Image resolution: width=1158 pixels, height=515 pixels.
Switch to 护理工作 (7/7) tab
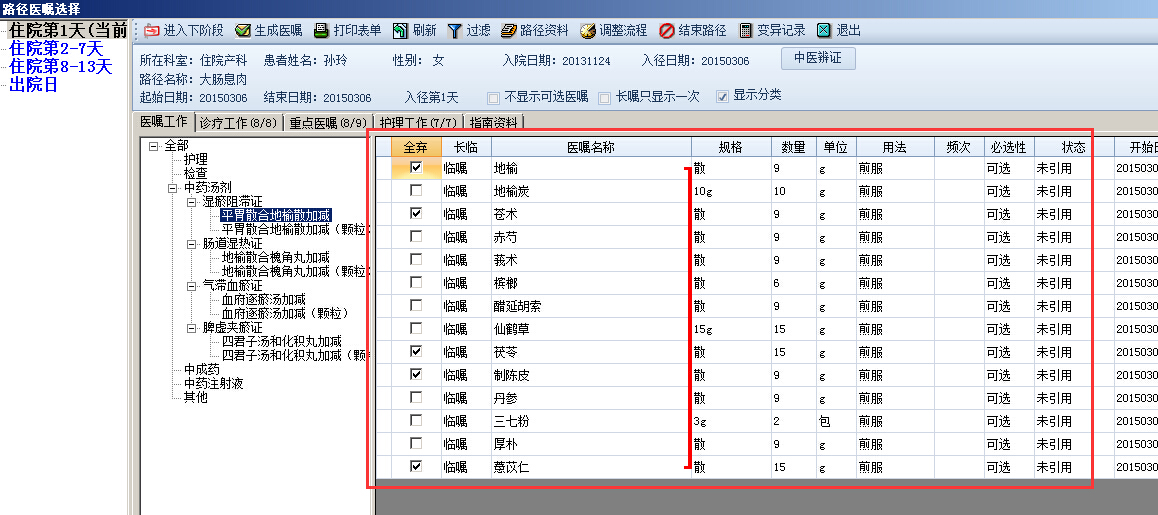click(418, 123)
